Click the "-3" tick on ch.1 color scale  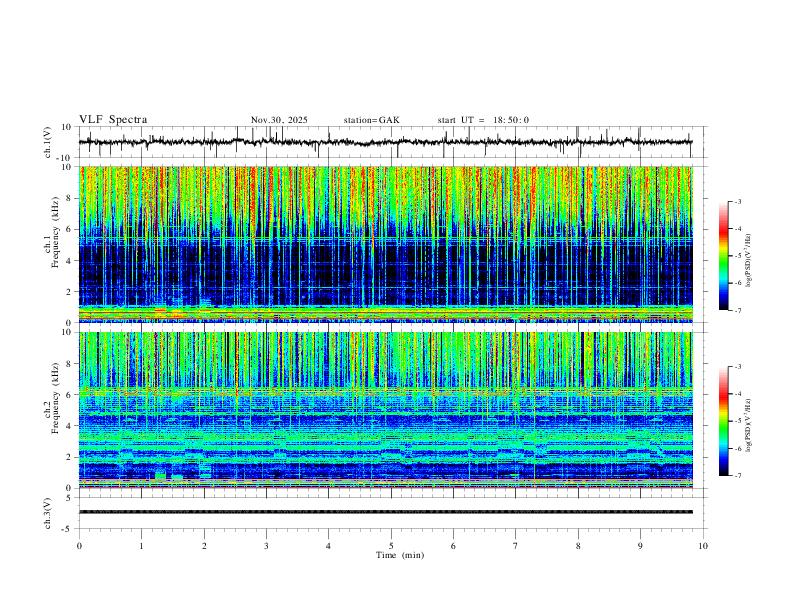(x=738, y=201)
